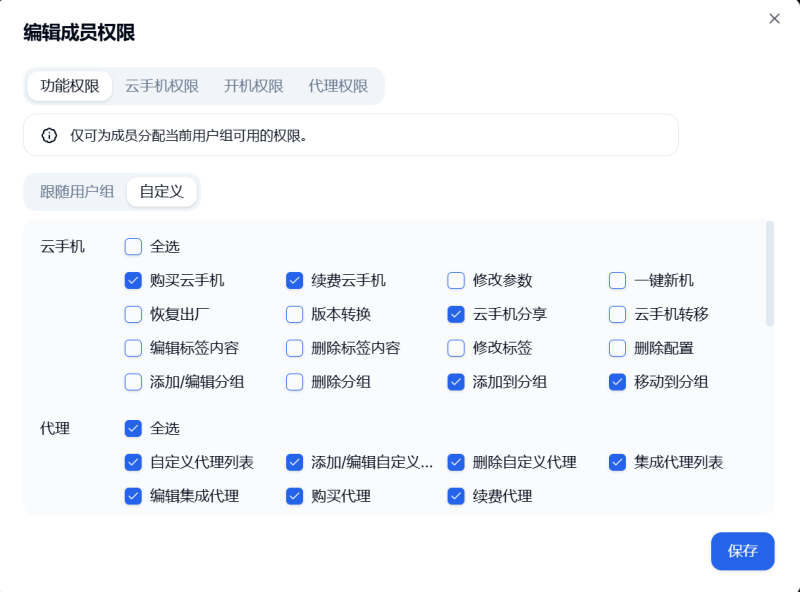Click the 代理 section label
Viewport: 800px width, 592px height.
55,429
